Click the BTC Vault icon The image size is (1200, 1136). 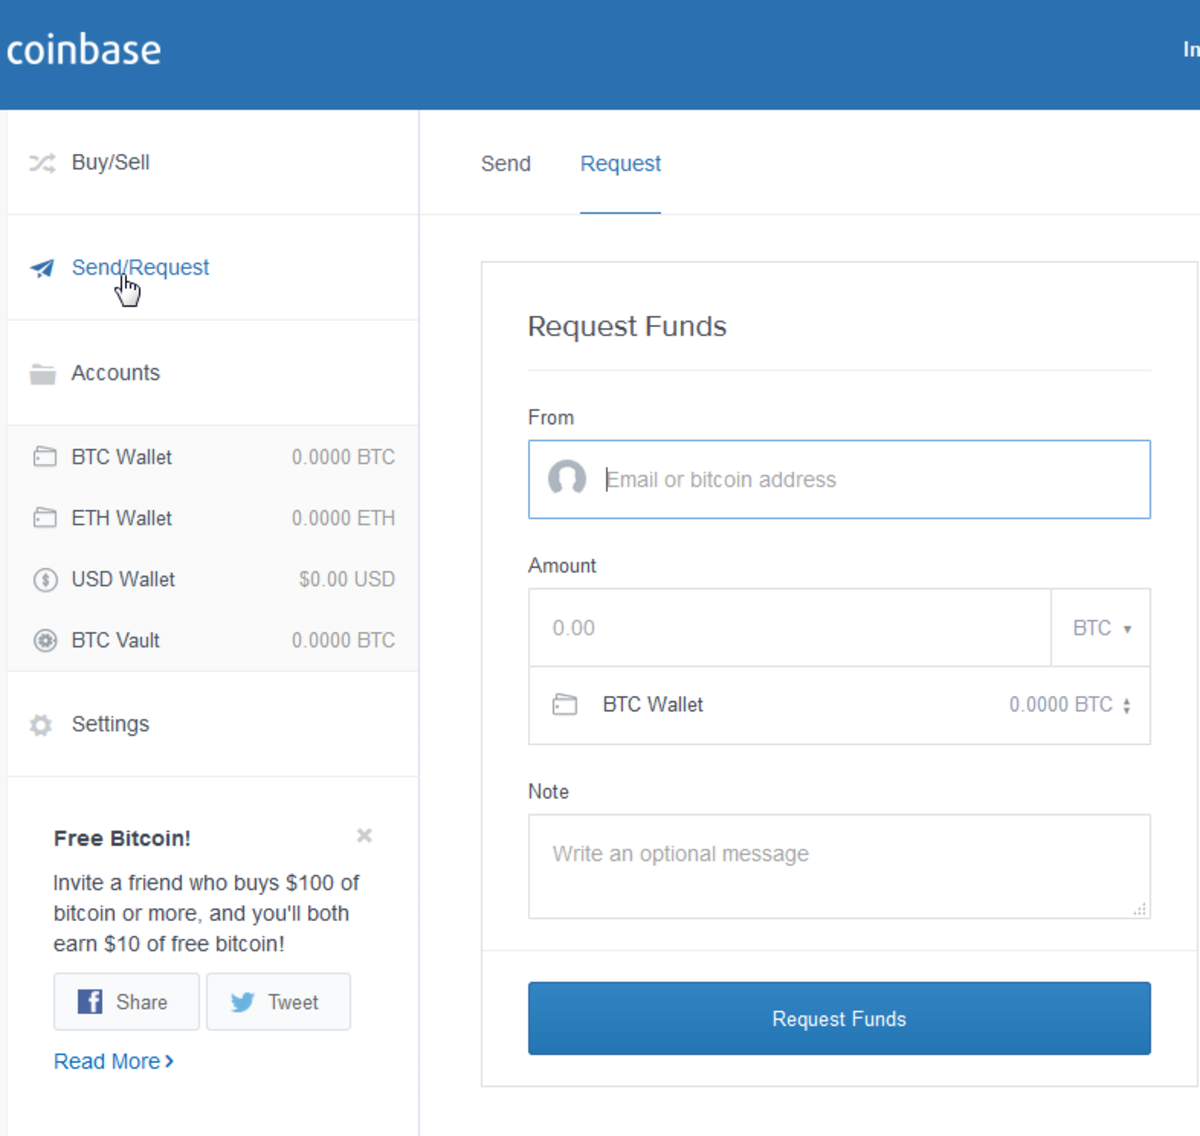(x=45, y=640)
